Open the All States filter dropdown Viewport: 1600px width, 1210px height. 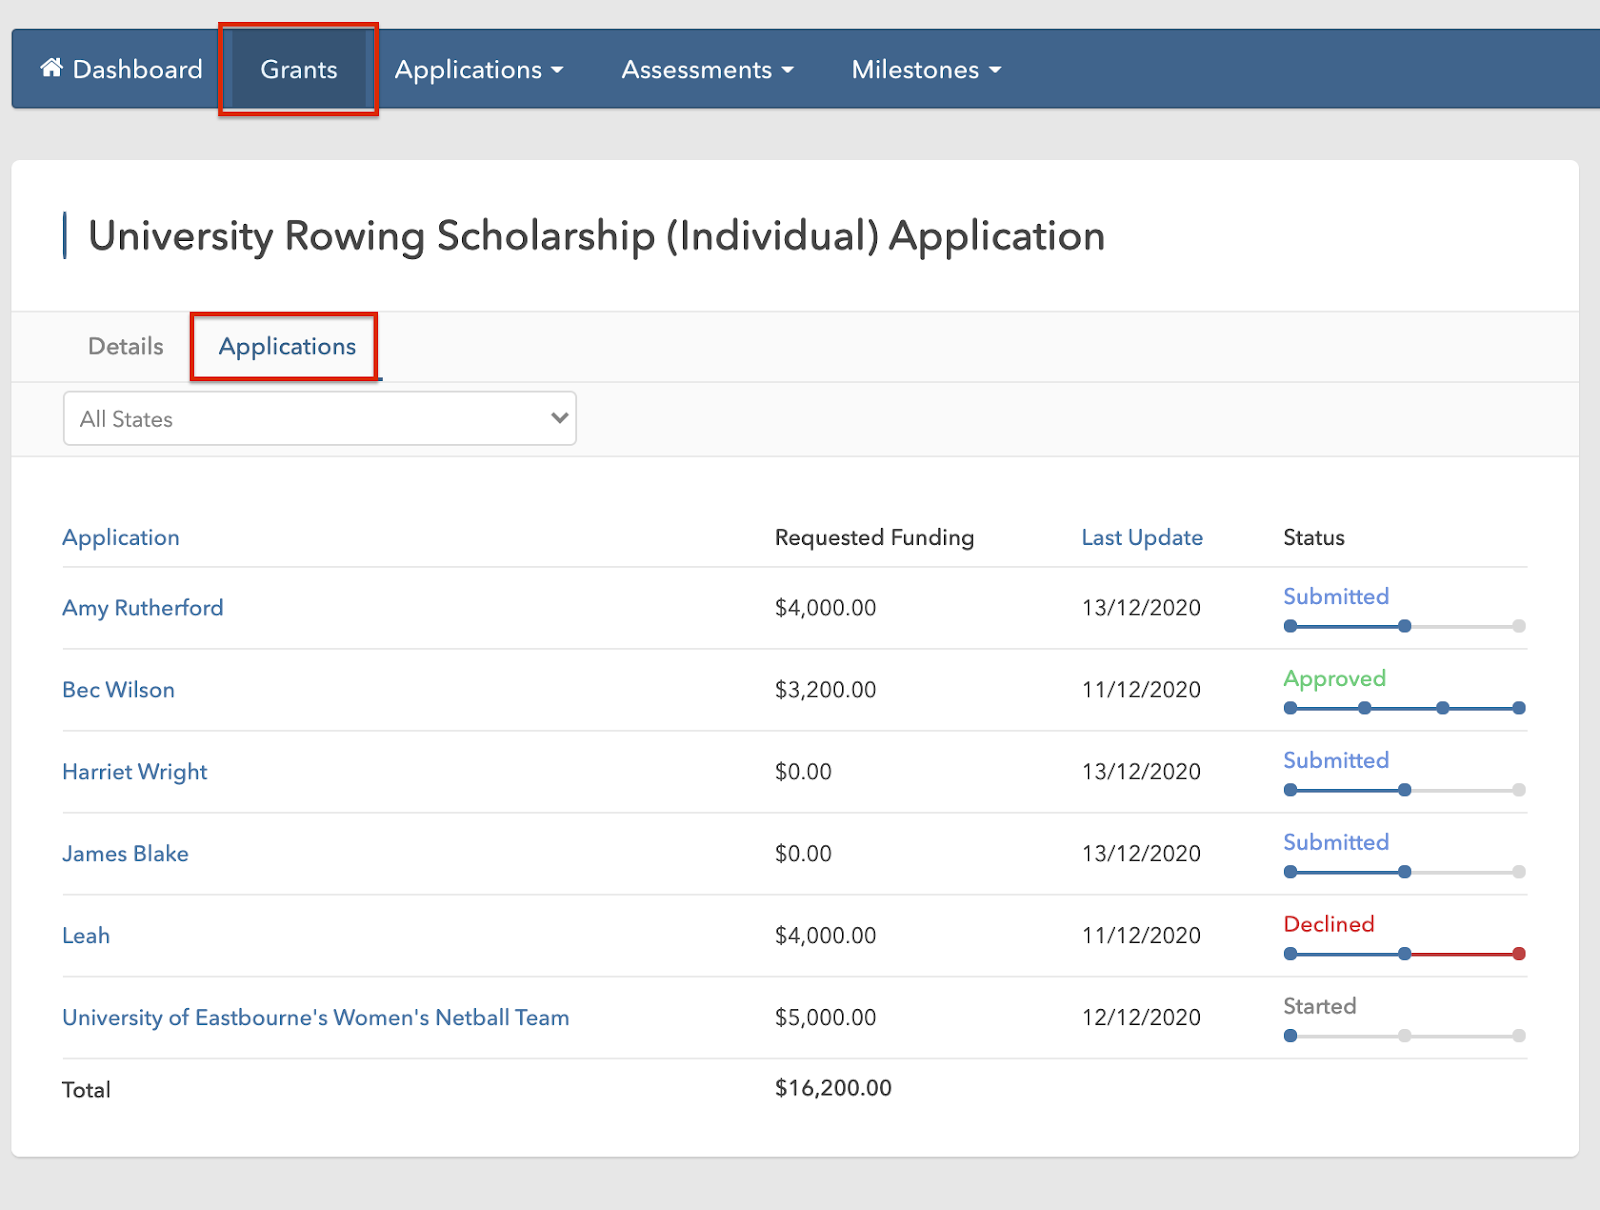pyautogui.click(x=320, y=419)
